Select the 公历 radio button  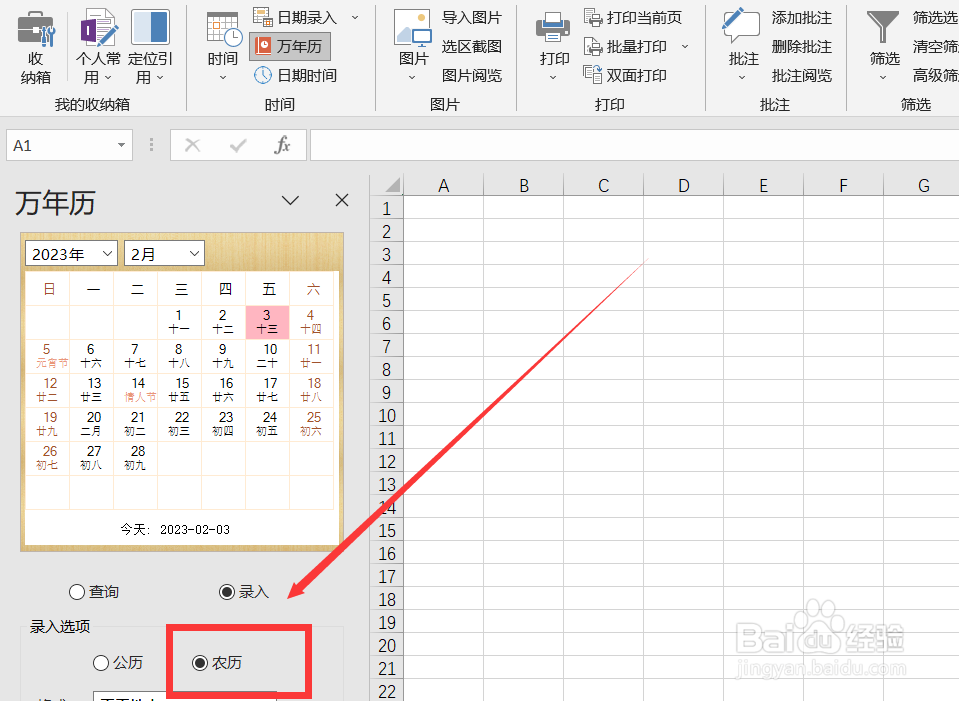(101, 662)
